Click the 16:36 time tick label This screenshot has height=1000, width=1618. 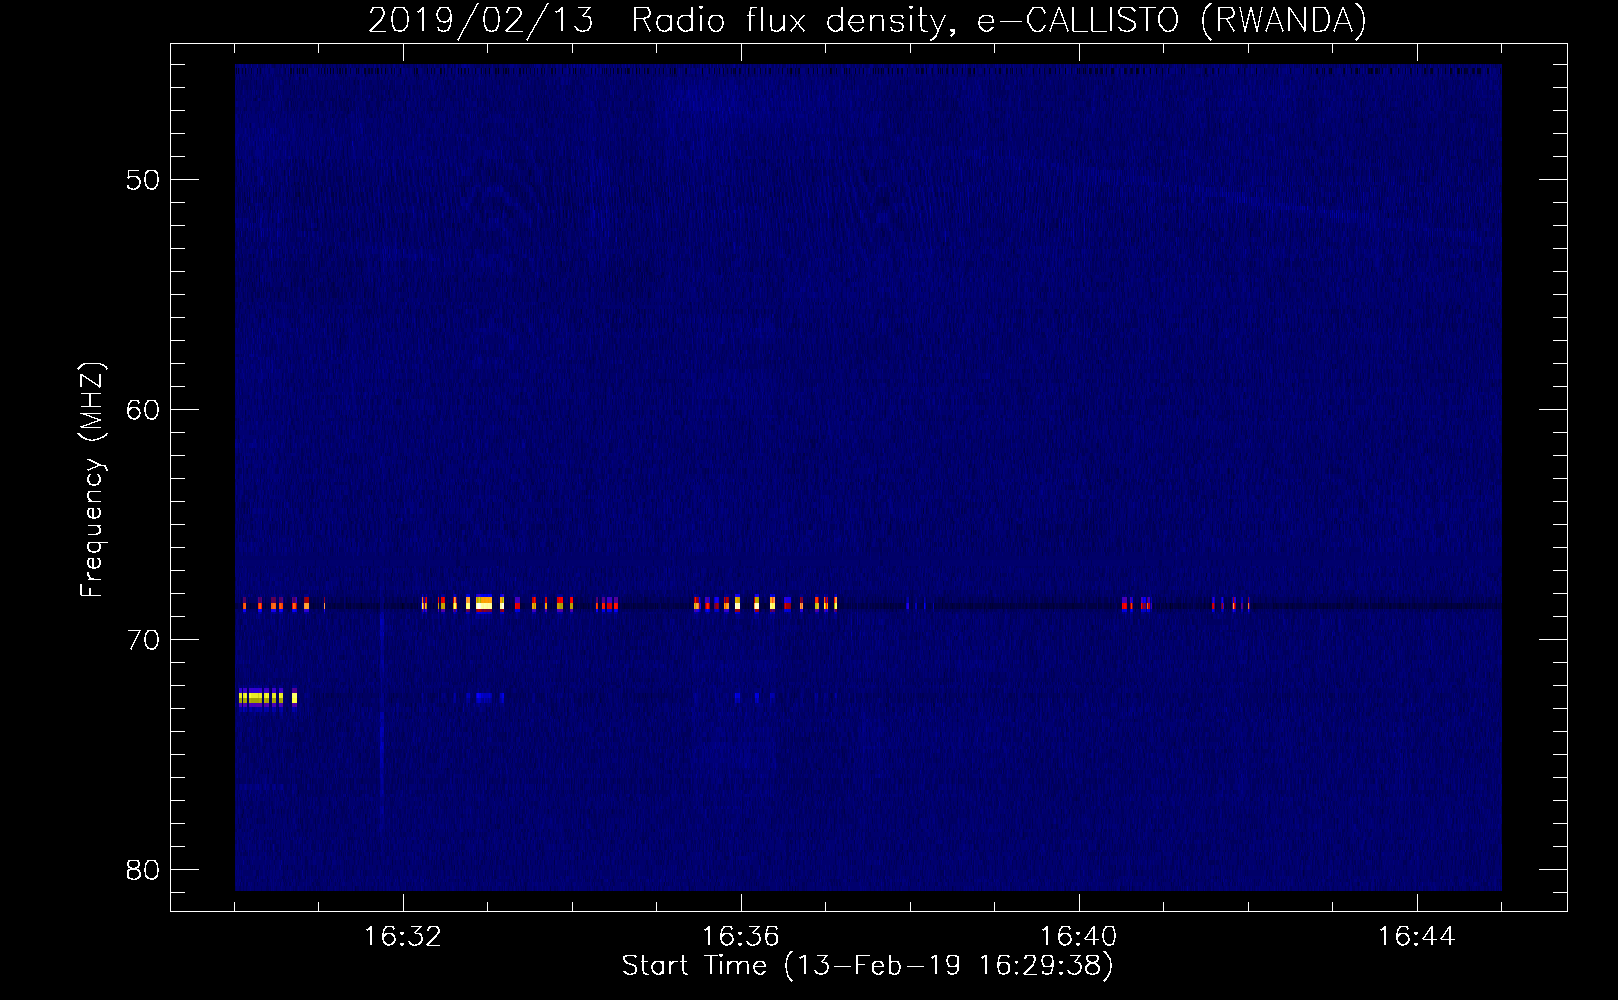(741, 937)
